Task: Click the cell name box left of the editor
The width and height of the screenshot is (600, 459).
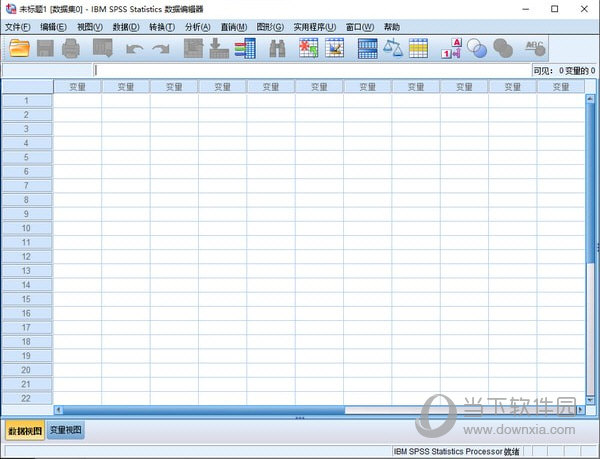Action: pos(47,70)
